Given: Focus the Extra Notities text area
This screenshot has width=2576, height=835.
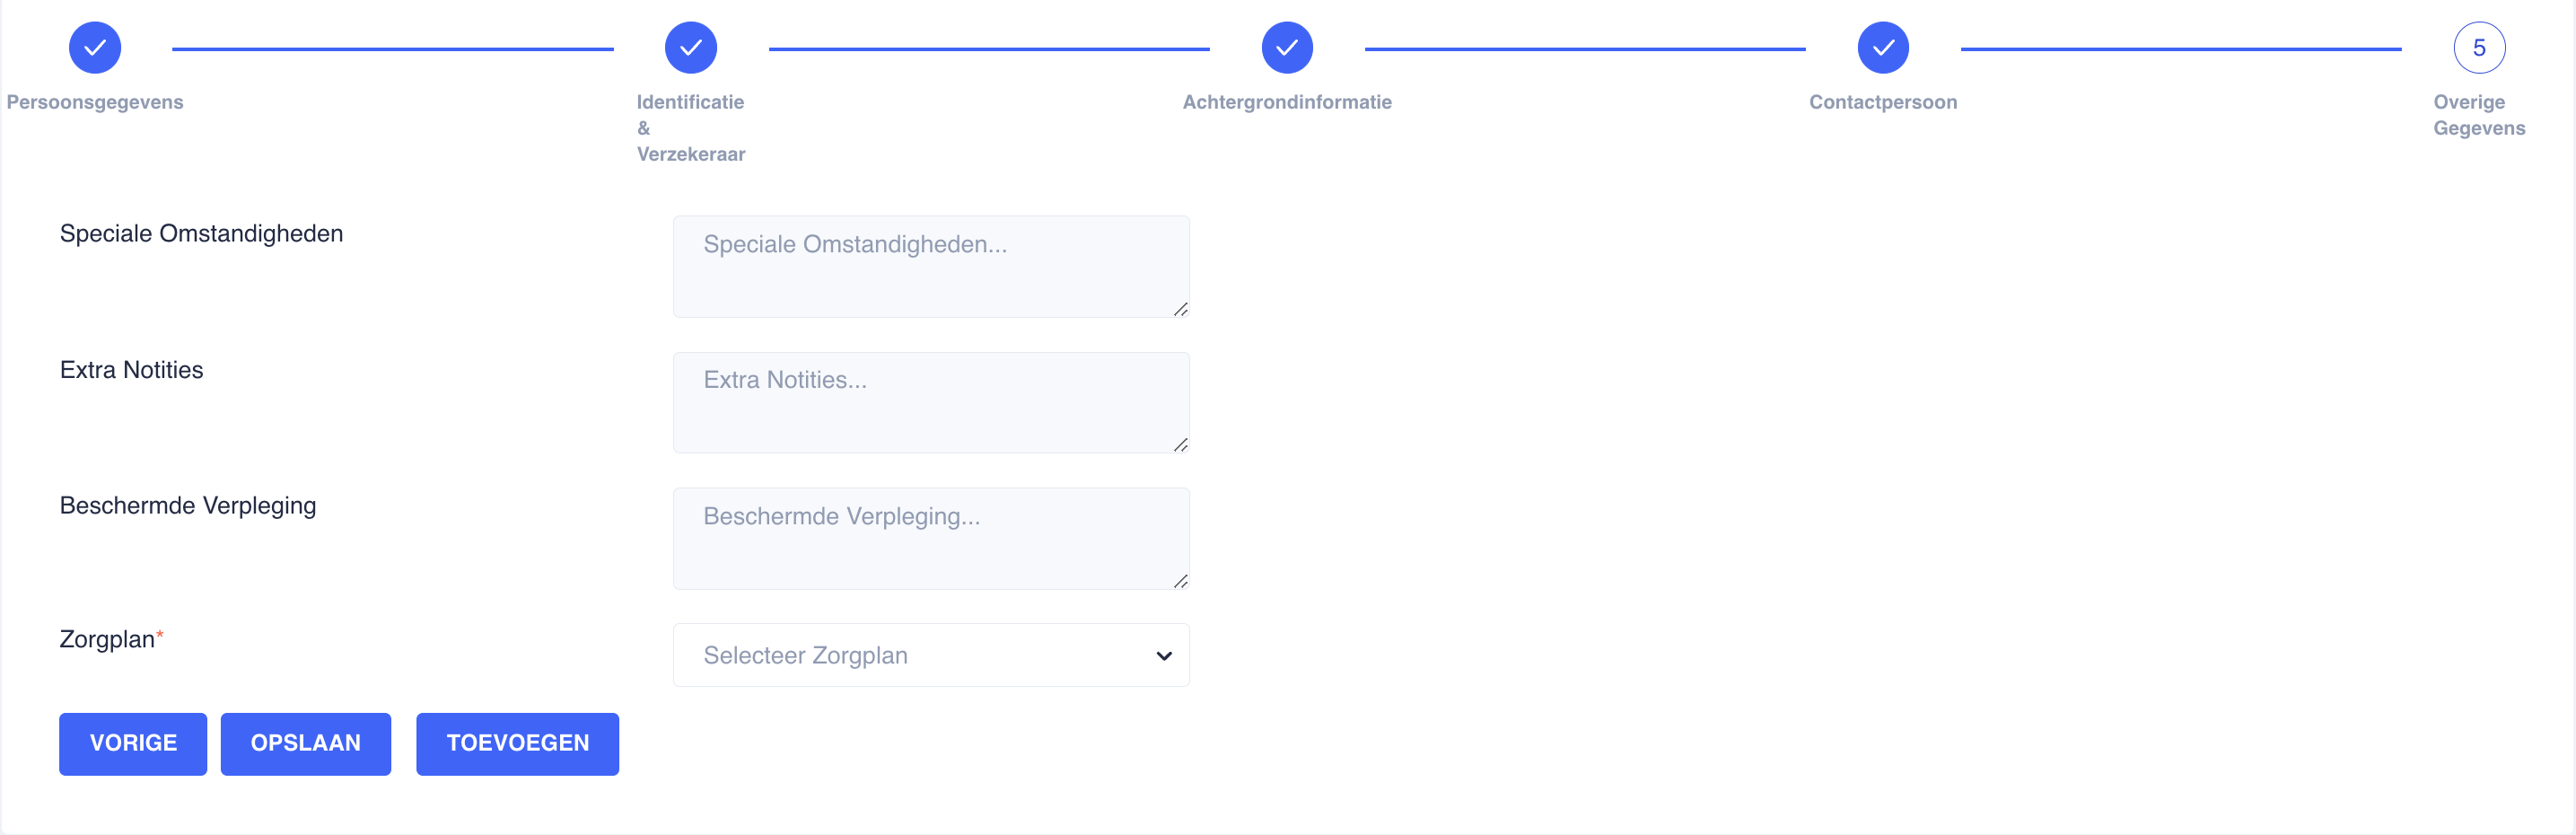Looking at the screenshot, I should 930,402.
